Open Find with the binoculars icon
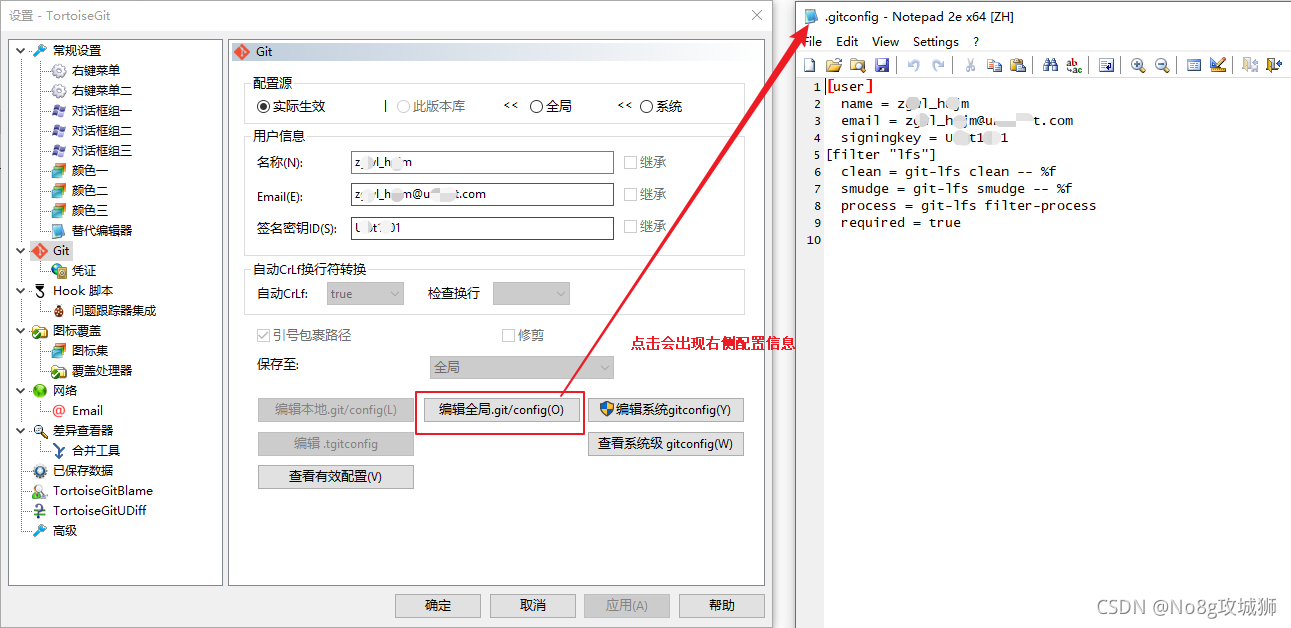 click(1050, 65)
